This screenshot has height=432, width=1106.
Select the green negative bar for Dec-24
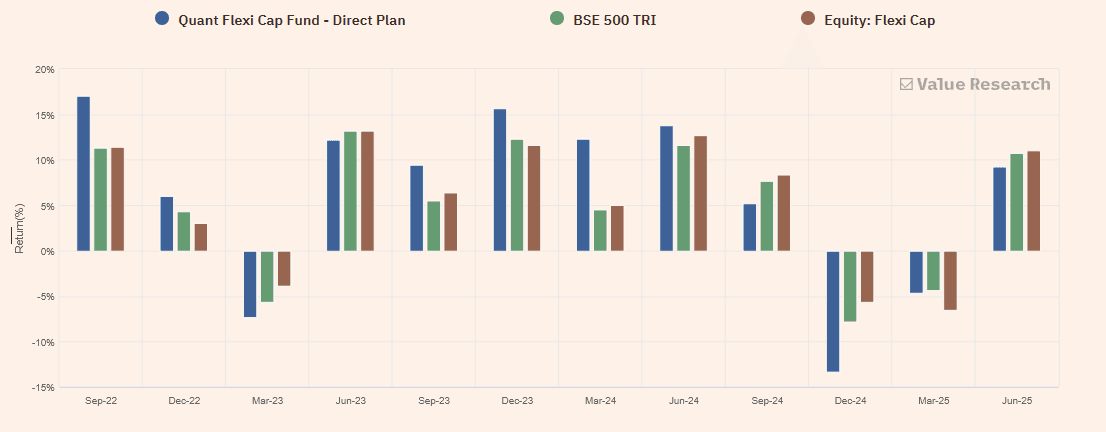click(x=849, y=287)
